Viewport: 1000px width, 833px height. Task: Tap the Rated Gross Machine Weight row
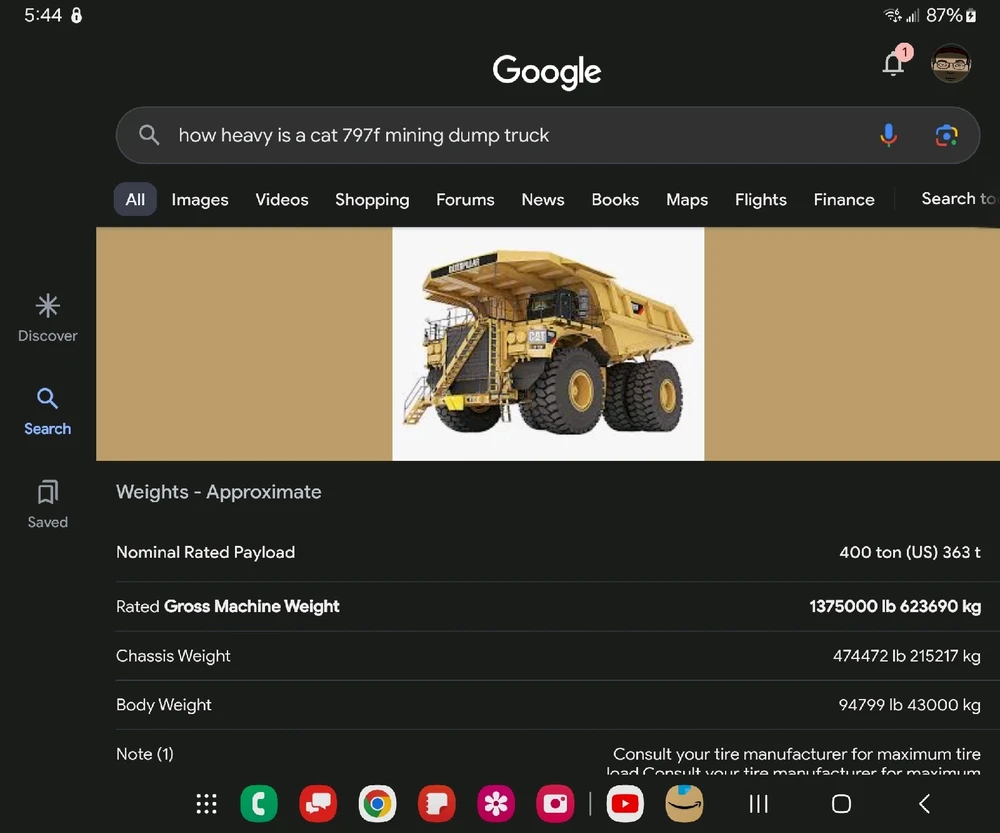click(548, 606)
